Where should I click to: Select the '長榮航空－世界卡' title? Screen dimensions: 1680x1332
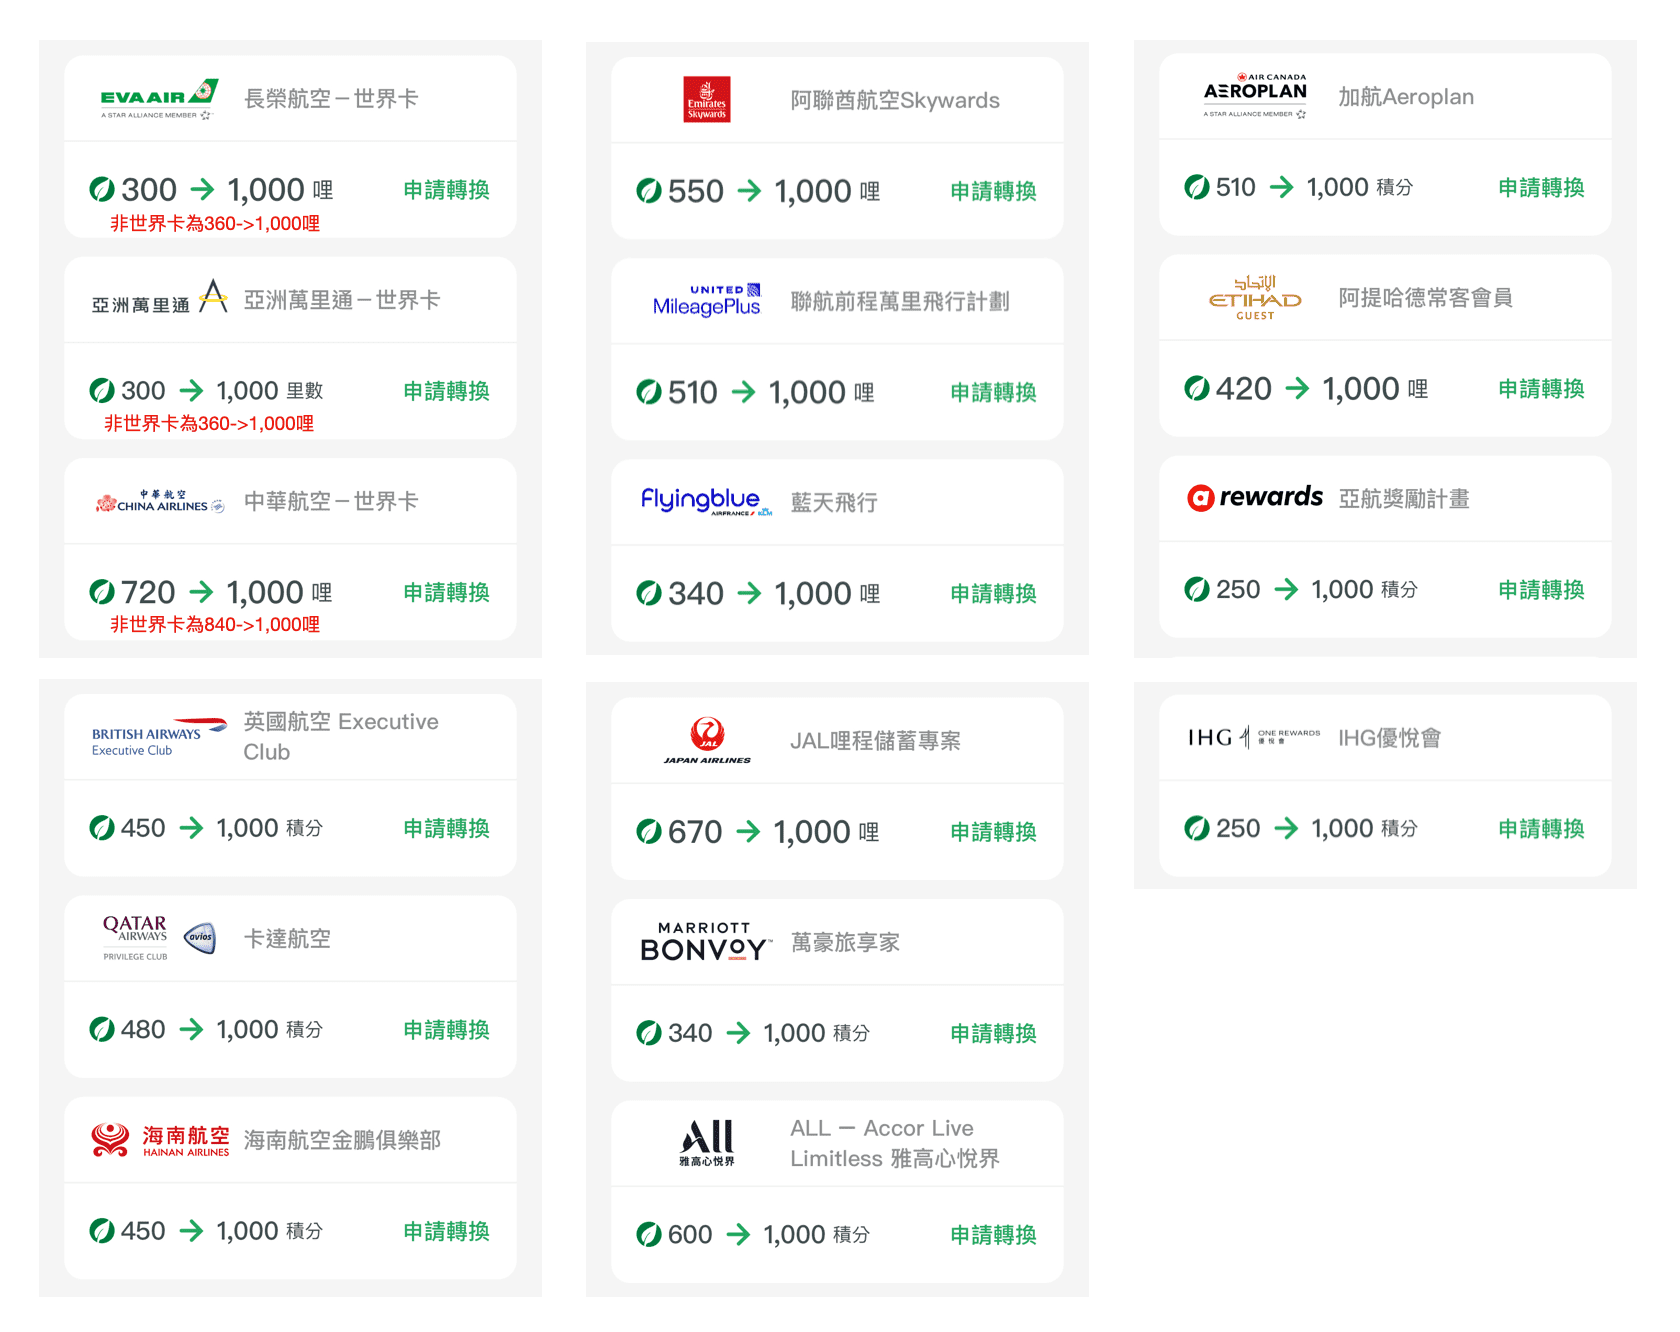click(331, 98)
